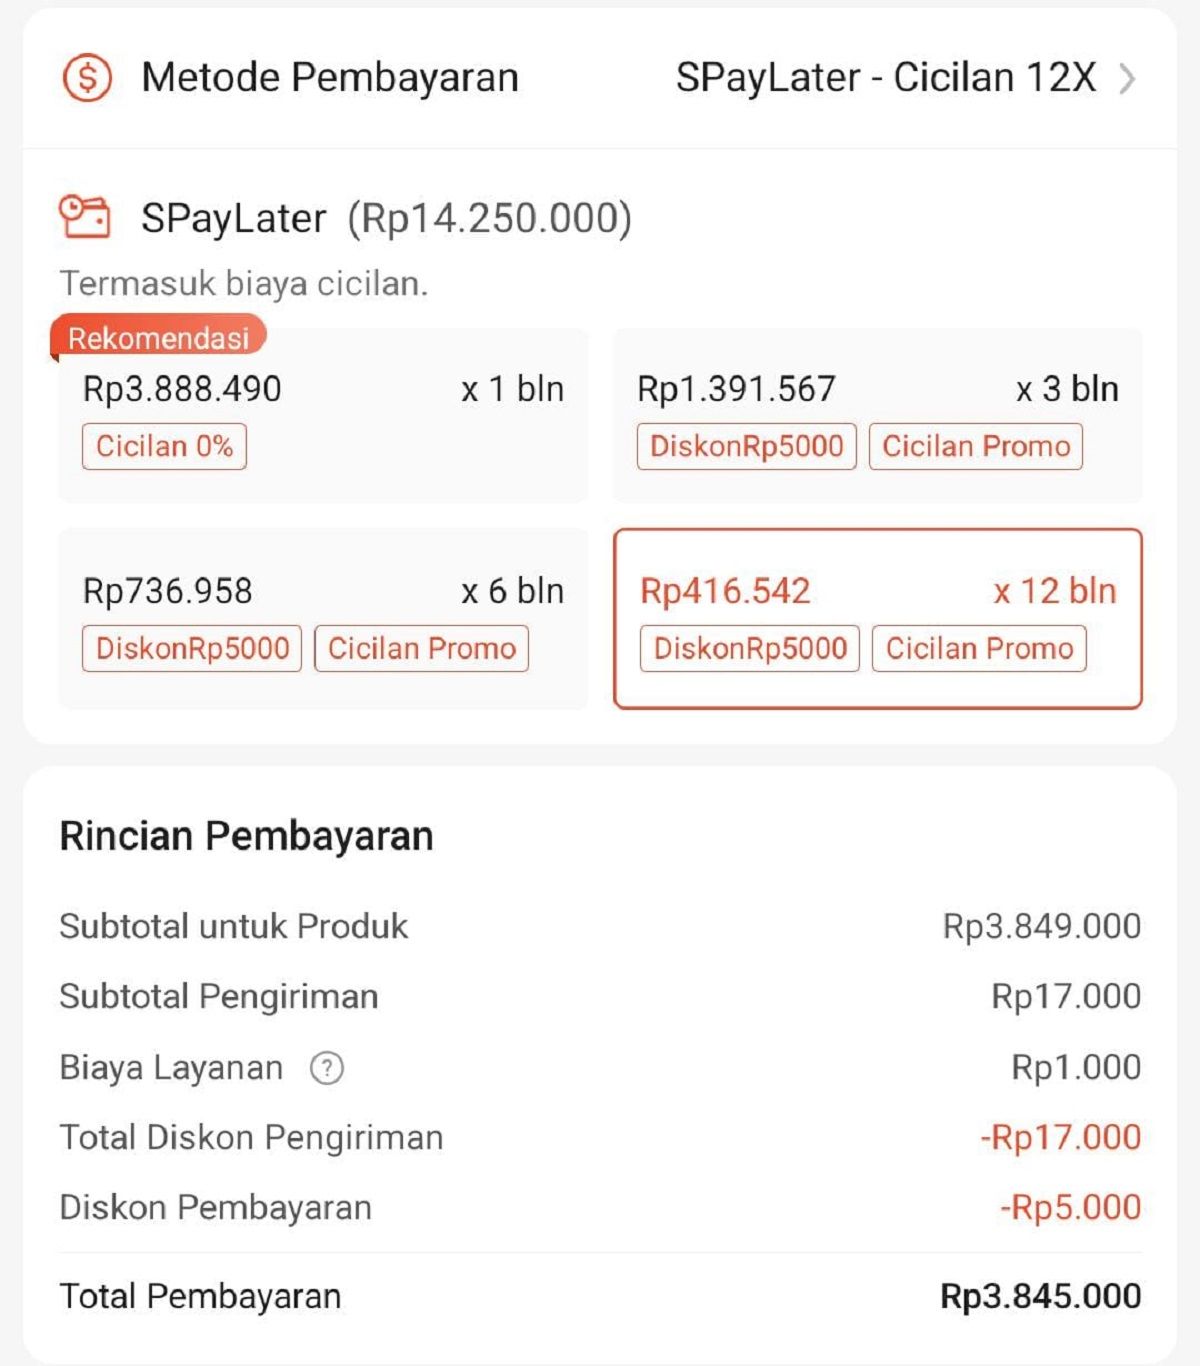The image size is (1200, 1366).
Task: Open the Metode Pembayaran row
Action: click(330, 78)
